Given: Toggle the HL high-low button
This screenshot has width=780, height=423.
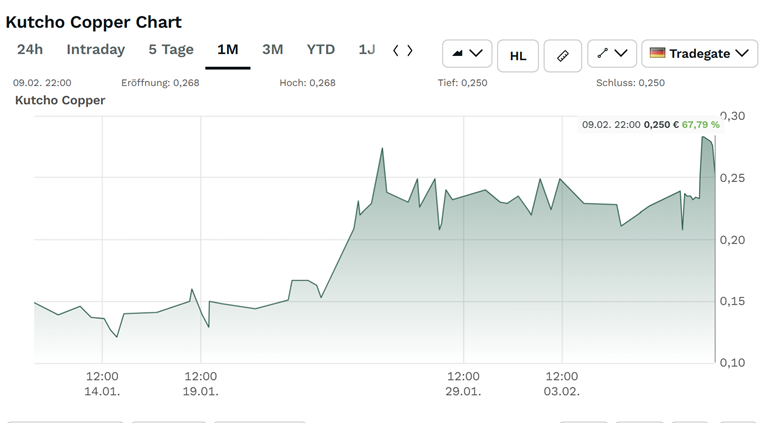Looking at the screenshot, I should (x=517, y=55).
